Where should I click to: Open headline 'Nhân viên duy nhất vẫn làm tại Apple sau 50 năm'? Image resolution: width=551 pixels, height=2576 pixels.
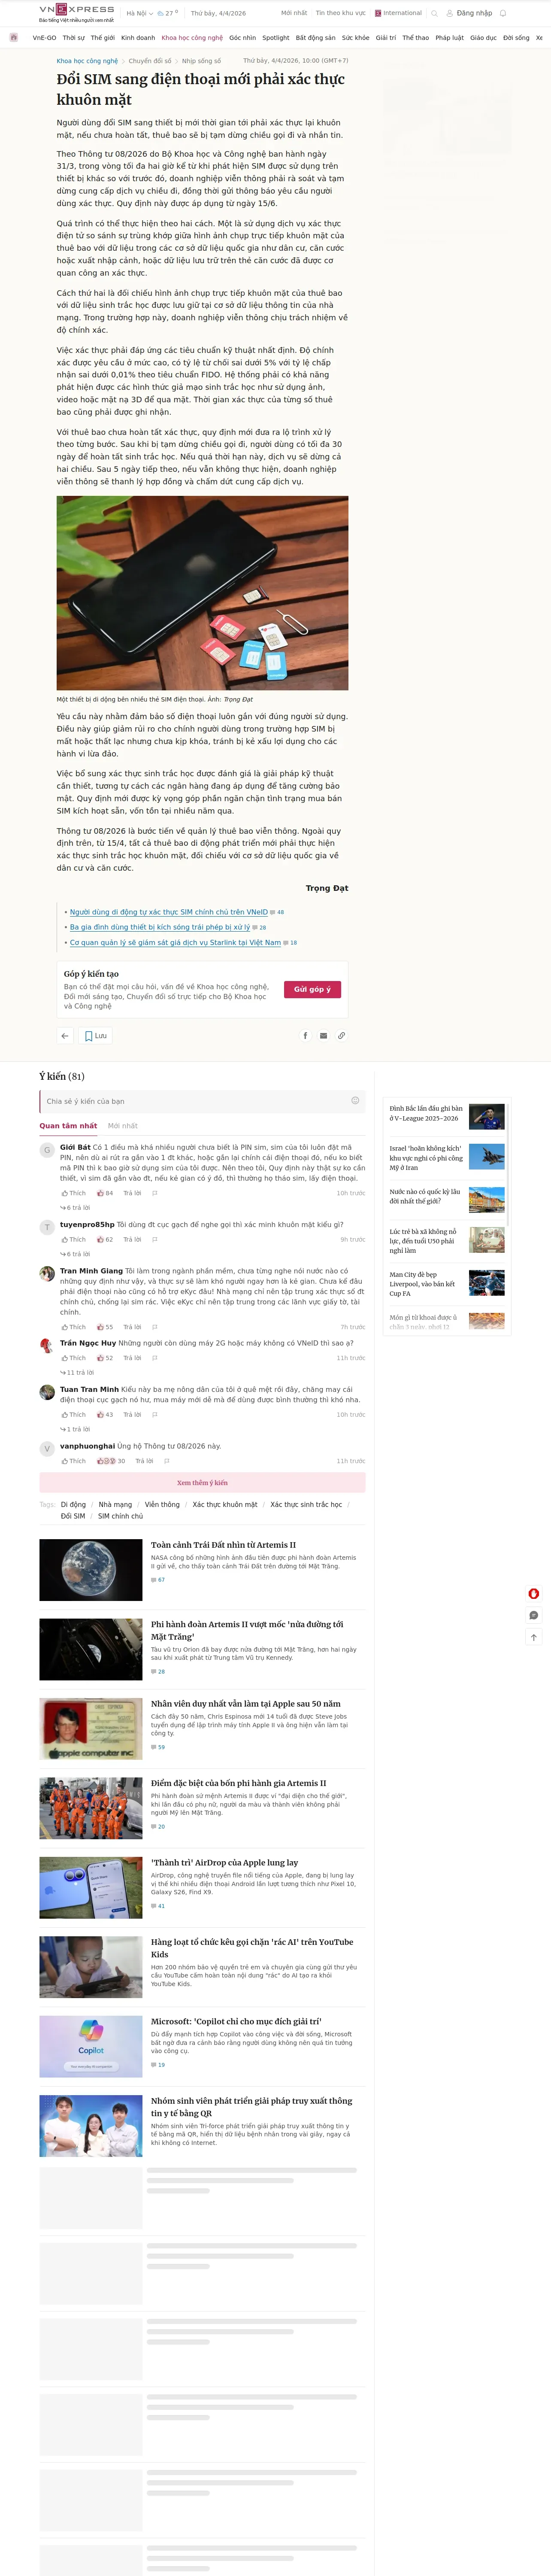[x=246, y=1703]
